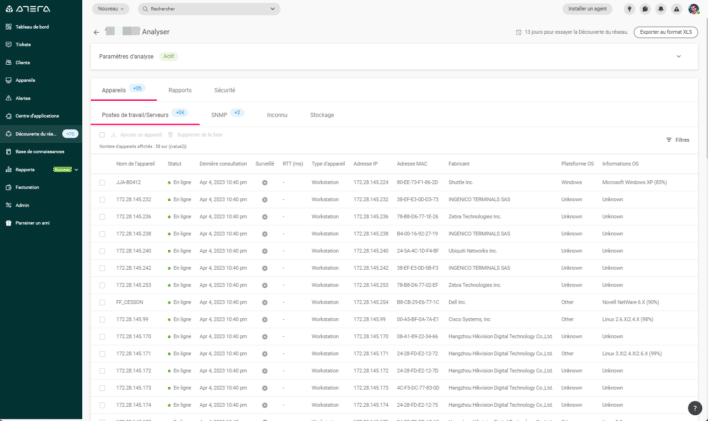Open Tickets in the sidebar
Screen dimensions: 708x421
click(x=23, y=45)
